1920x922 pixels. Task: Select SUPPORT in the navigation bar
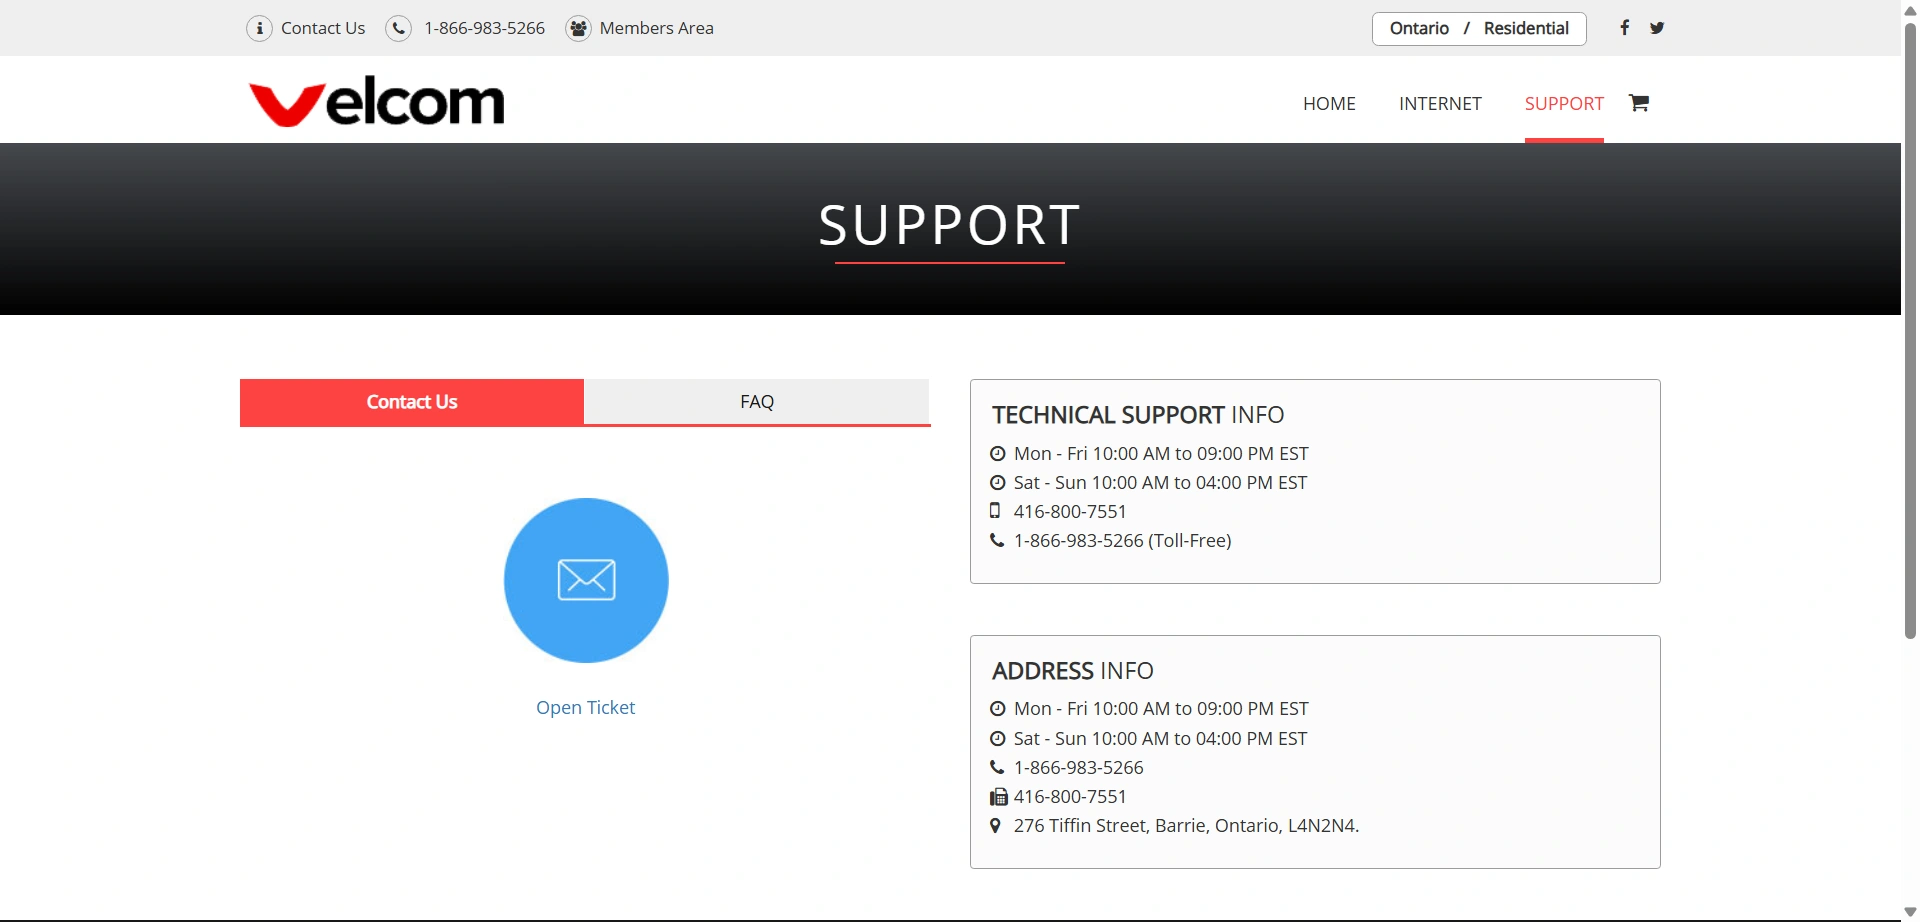[x=1563, y=104]
